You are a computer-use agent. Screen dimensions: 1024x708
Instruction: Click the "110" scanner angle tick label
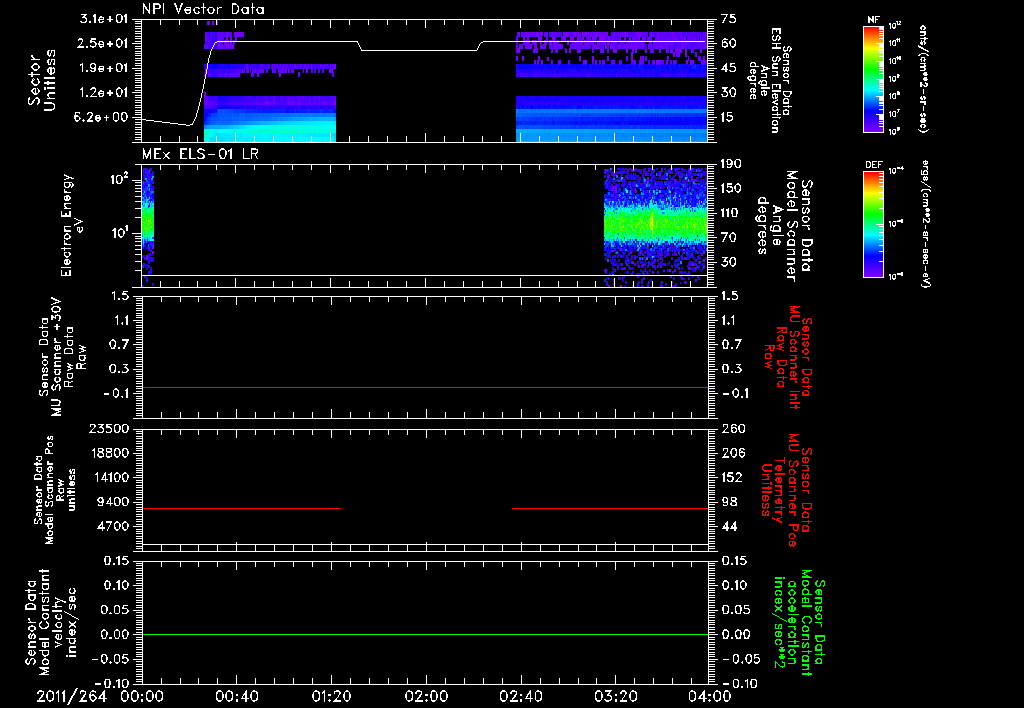(731, 213)
